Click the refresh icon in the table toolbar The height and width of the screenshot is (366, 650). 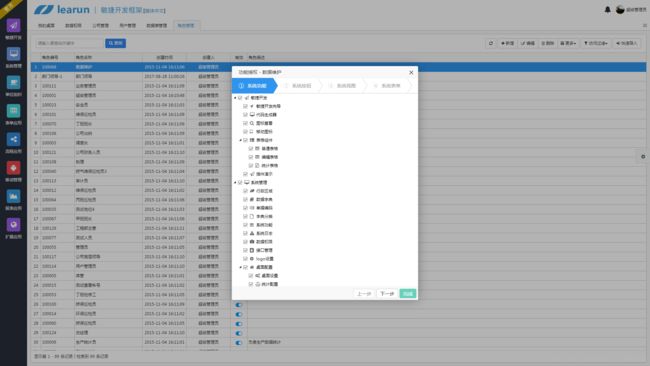click(491, 43)
